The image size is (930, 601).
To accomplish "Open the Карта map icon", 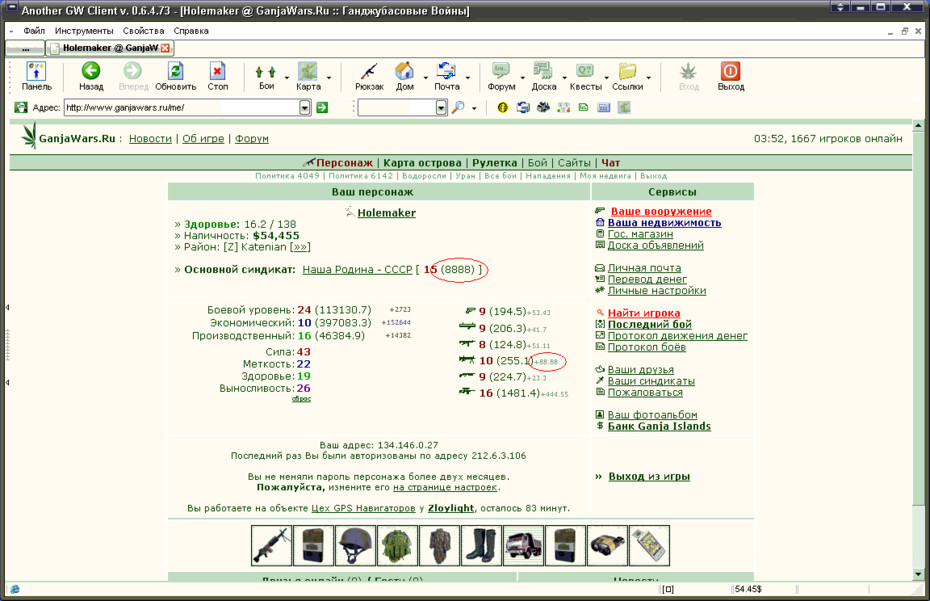I will [308, 77].
